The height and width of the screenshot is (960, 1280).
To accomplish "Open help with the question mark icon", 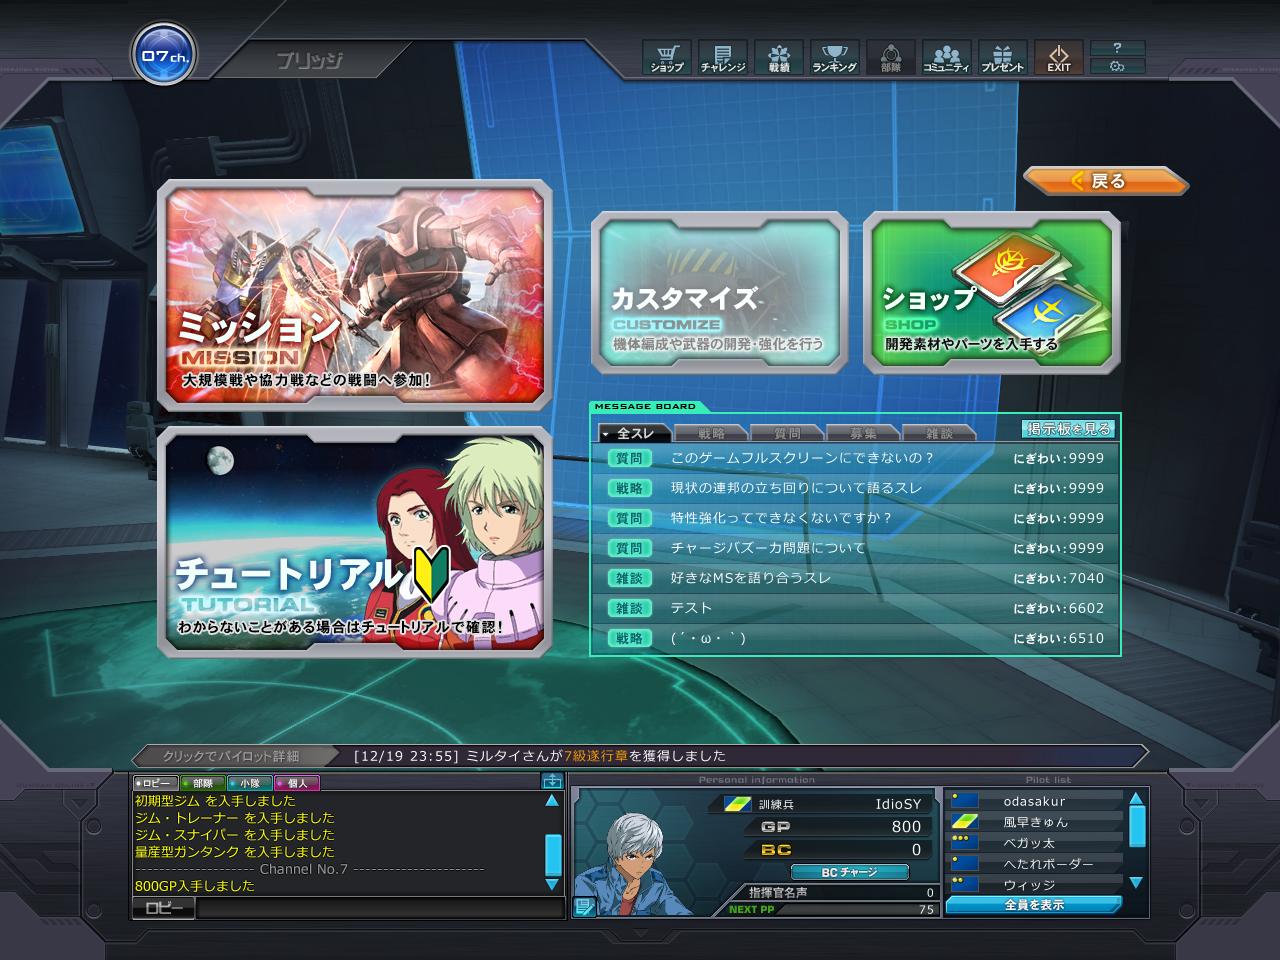I will click(1117, 48).
